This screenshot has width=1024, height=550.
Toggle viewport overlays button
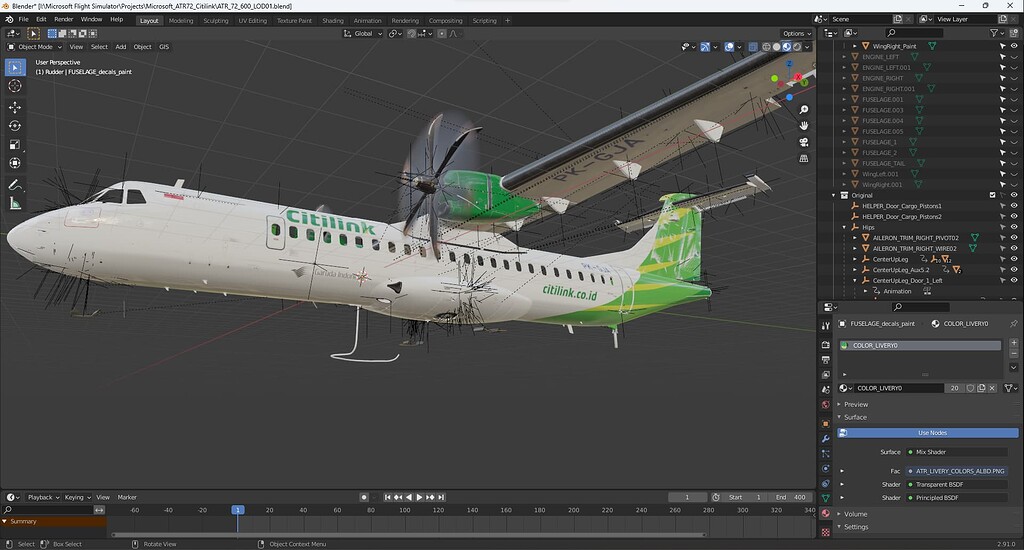coord(729,47)
